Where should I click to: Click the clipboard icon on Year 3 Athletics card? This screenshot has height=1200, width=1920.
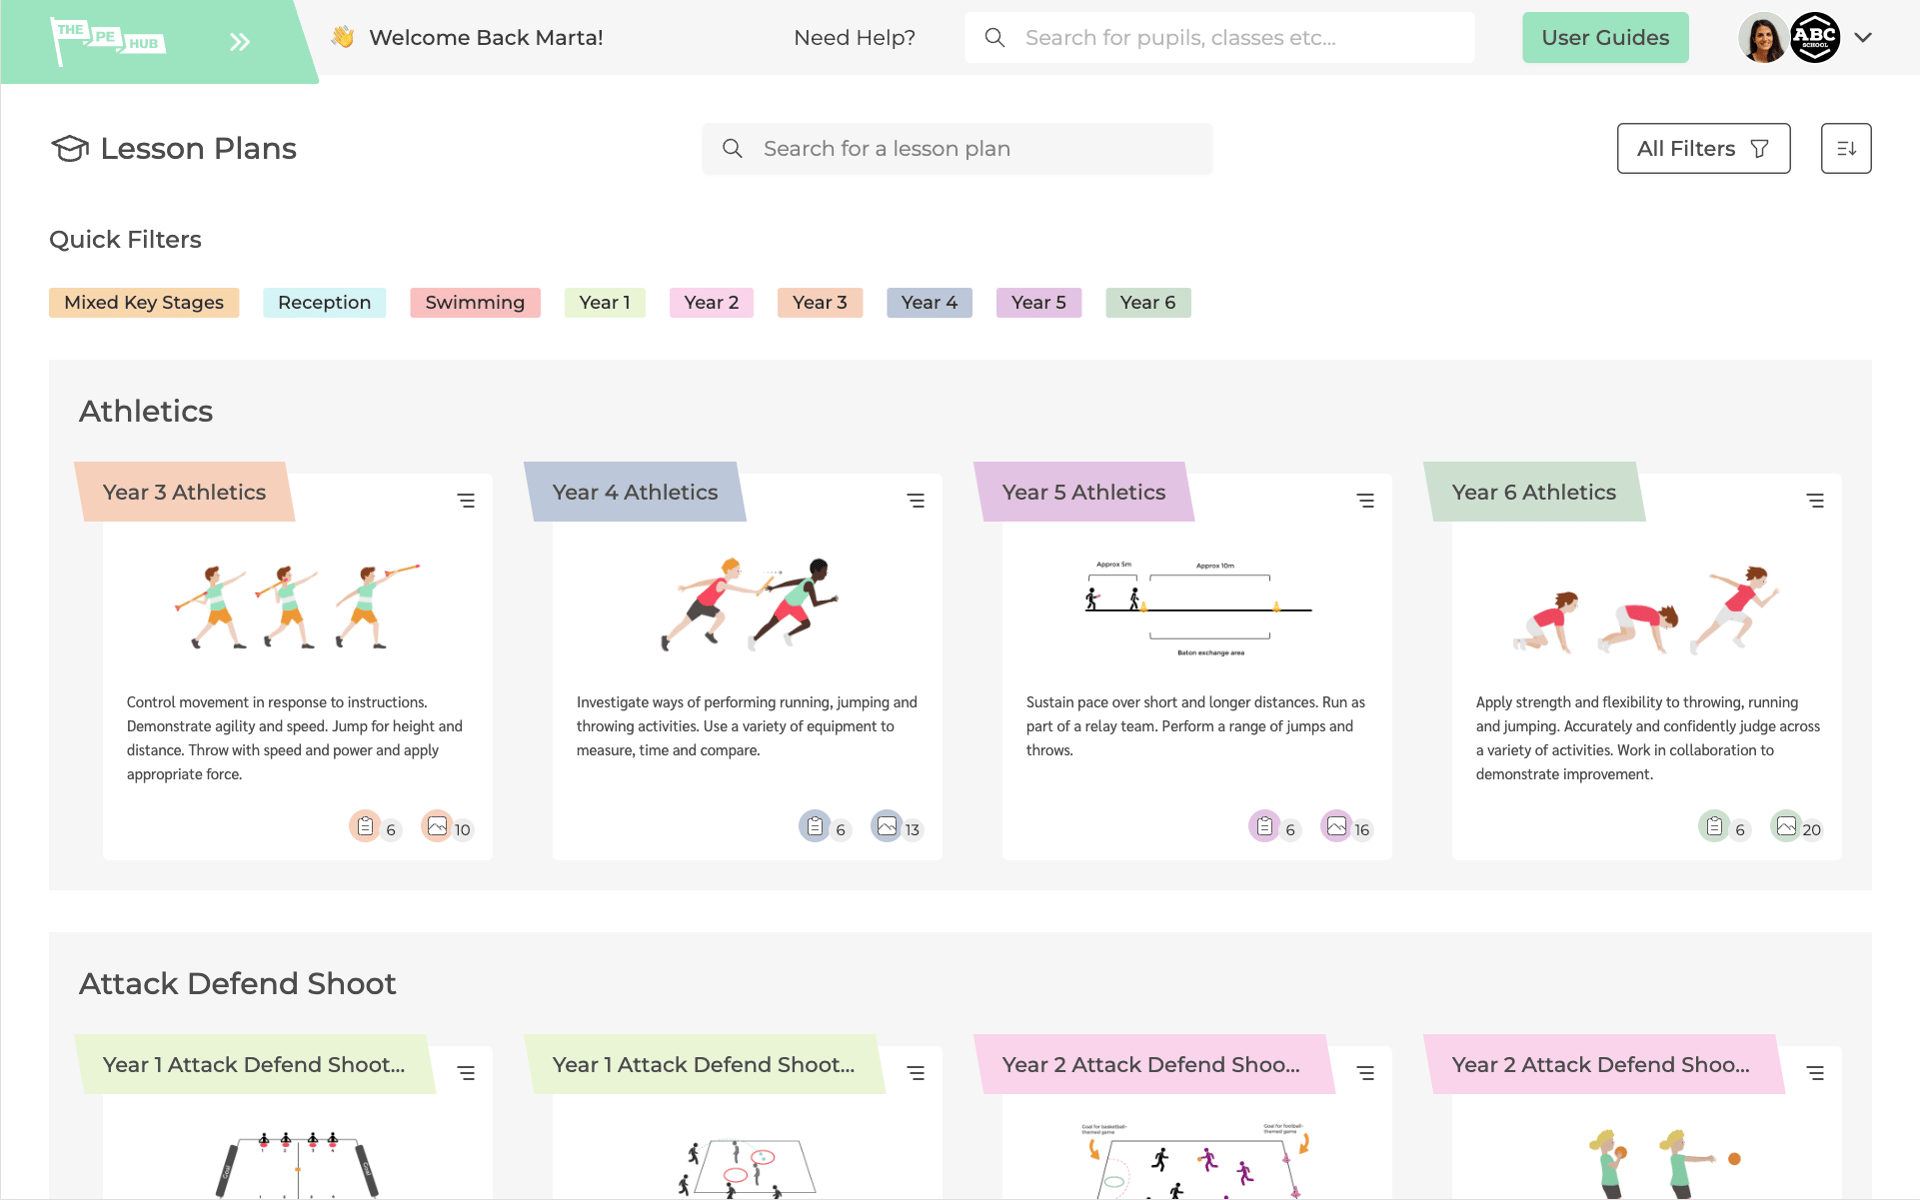click(366, 827)
